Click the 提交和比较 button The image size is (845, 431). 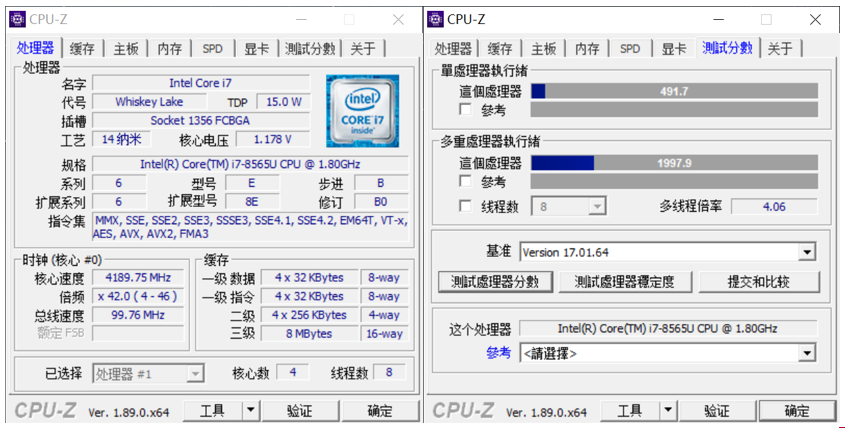click(x=758, y=282)
